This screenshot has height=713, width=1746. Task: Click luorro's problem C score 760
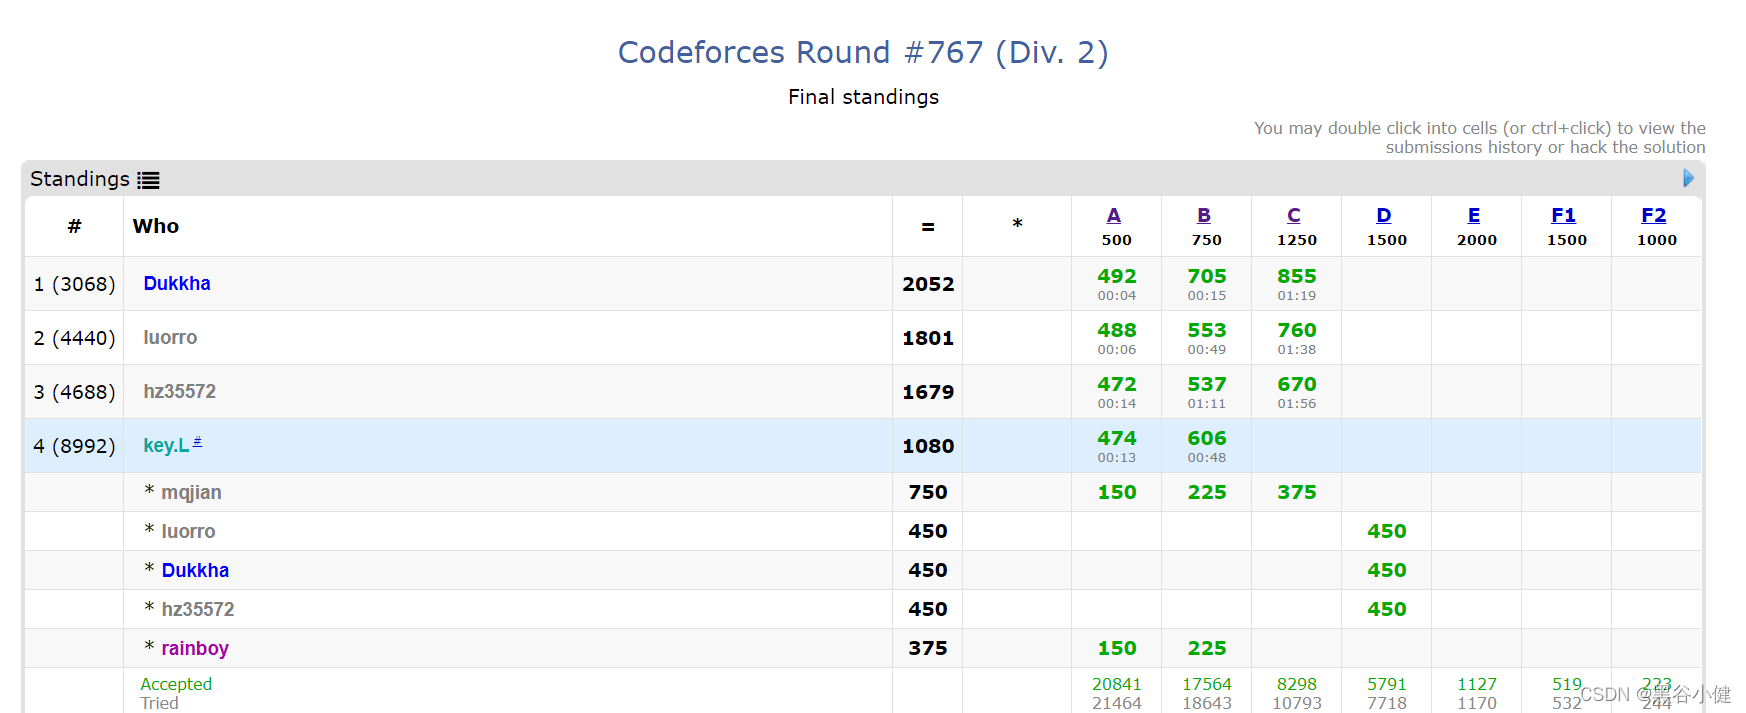(x=1297, y=330)
